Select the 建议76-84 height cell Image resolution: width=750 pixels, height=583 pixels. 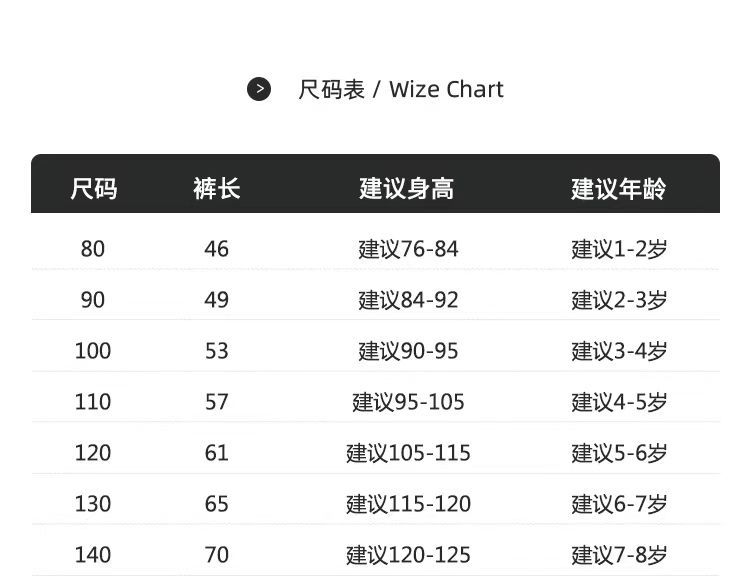pos(408,249)
